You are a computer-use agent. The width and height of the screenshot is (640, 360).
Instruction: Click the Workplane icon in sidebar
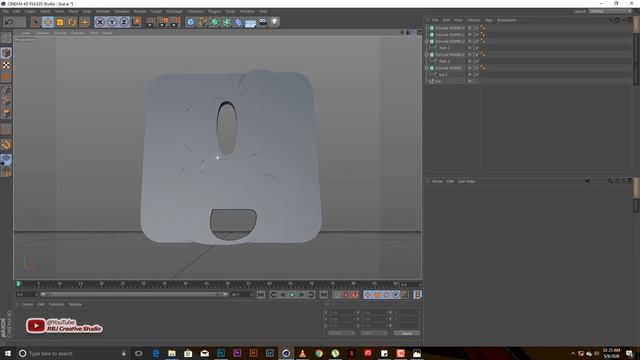pos(6,160)
